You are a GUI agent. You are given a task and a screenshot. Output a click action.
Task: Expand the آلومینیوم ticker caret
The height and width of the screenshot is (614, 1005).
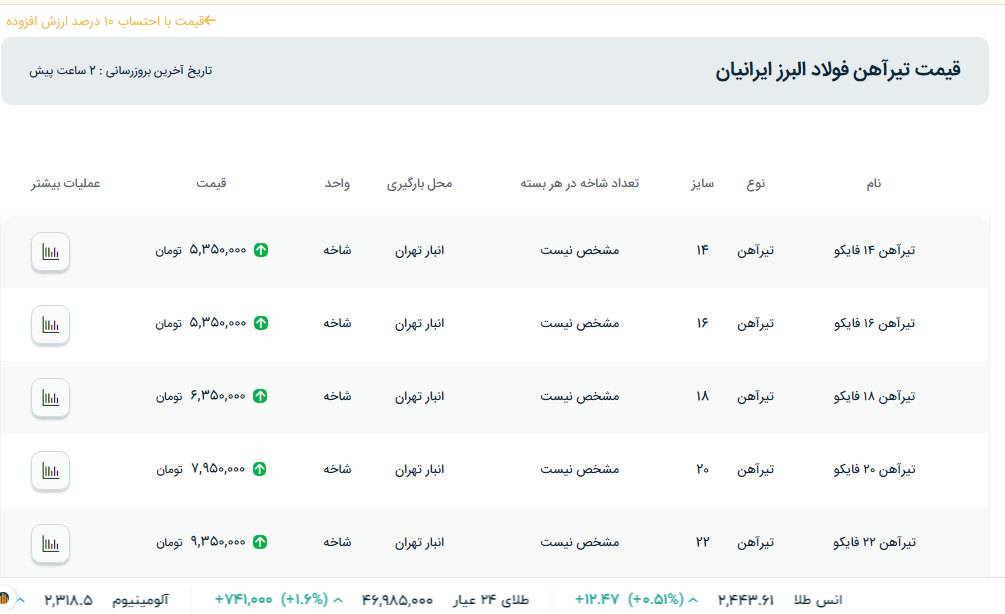click(21, 600)
